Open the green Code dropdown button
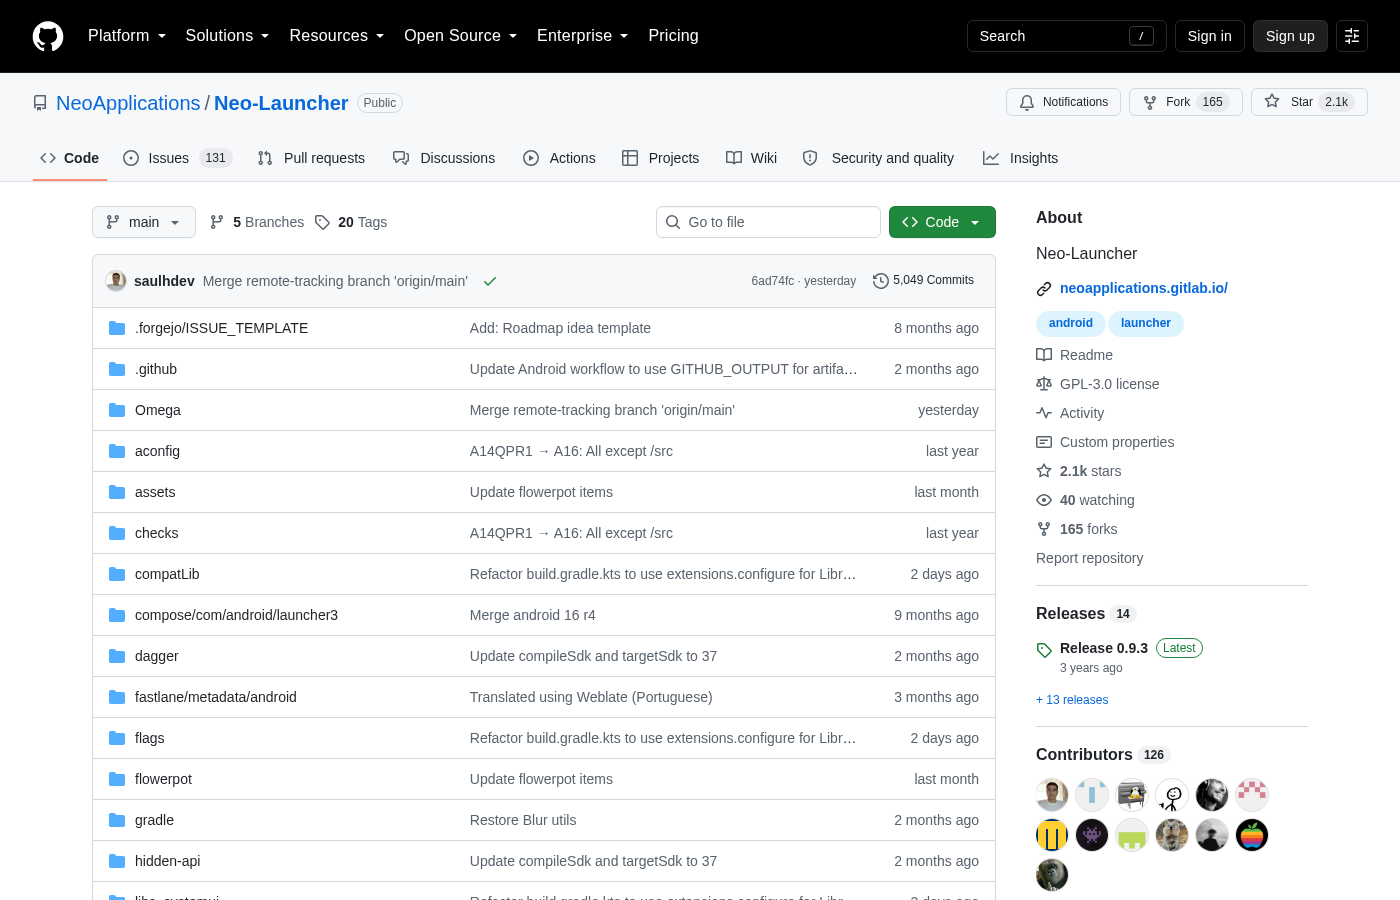 (942, 222)
